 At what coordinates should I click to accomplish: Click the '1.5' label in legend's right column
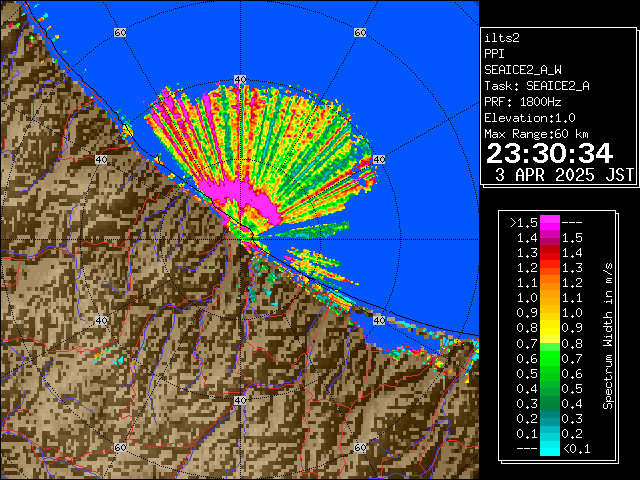[x=572, y=238]
